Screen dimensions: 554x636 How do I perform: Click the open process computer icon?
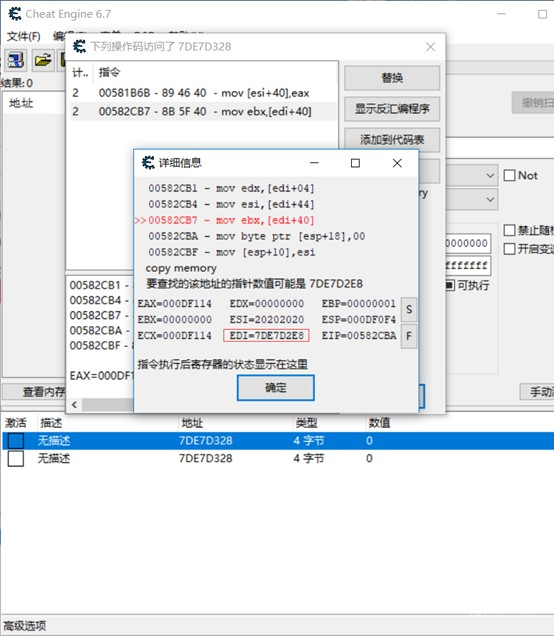point(16,60)
